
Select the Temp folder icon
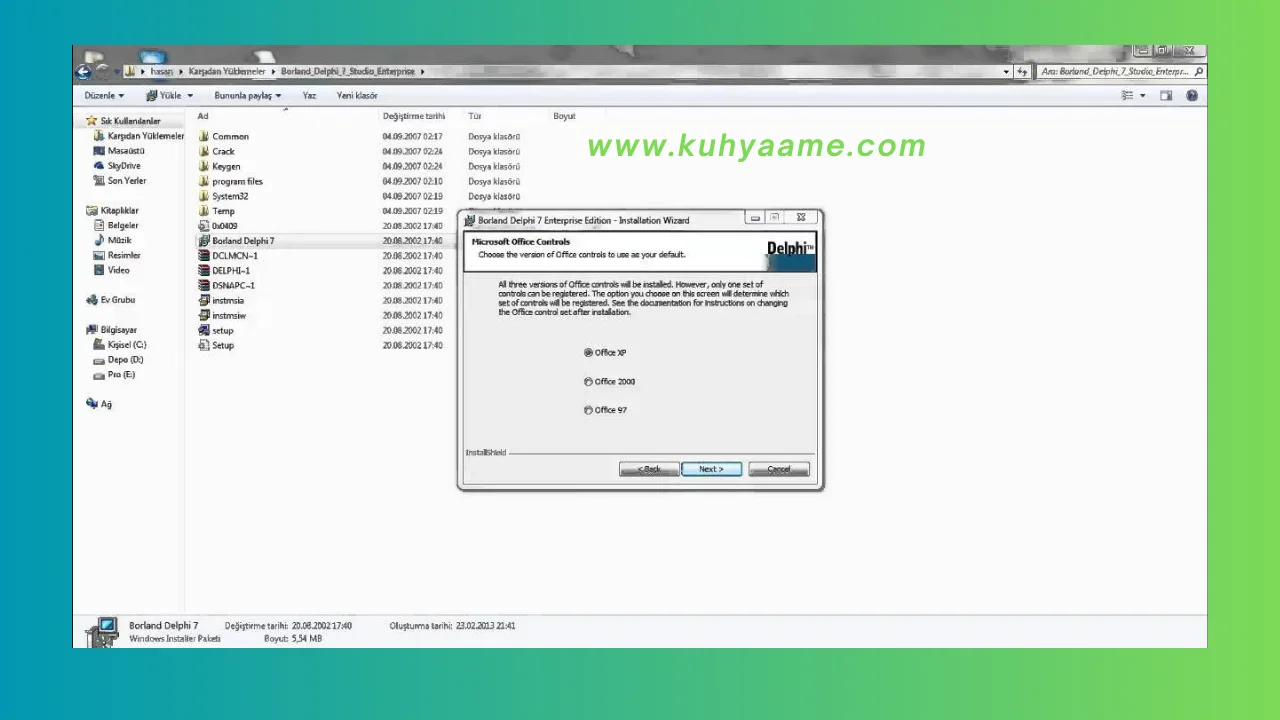coord(203,211)
